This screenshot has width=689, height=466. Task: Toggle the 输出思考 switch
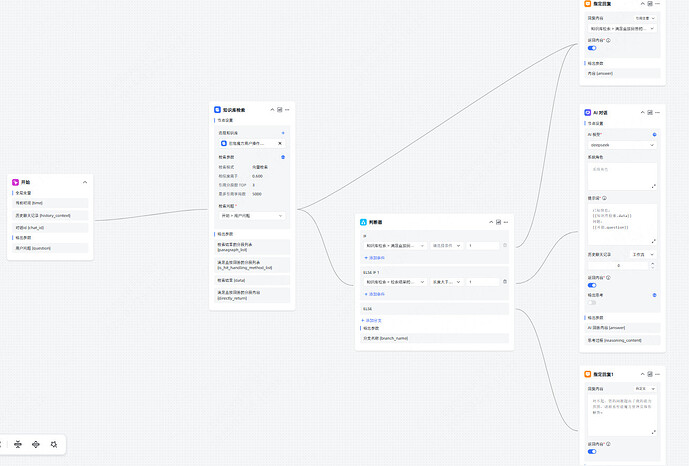(x=592, y=303)
